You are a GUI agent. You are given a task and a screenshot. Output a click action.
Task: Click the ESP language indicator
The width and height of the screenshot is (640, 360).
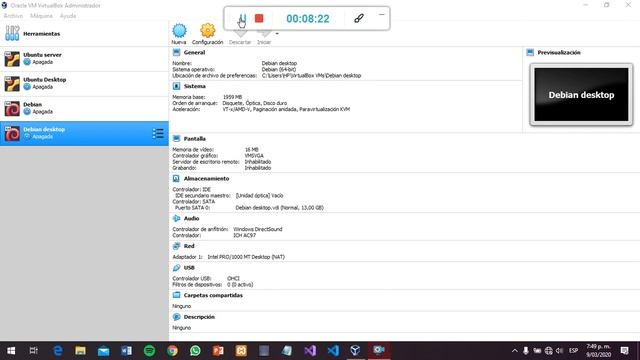point(573,351)
